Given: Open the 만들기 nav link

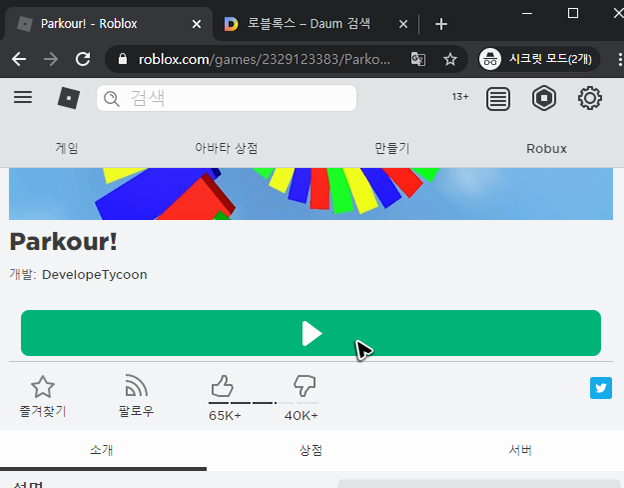Looking at the screenshot, I should (392, 148).
